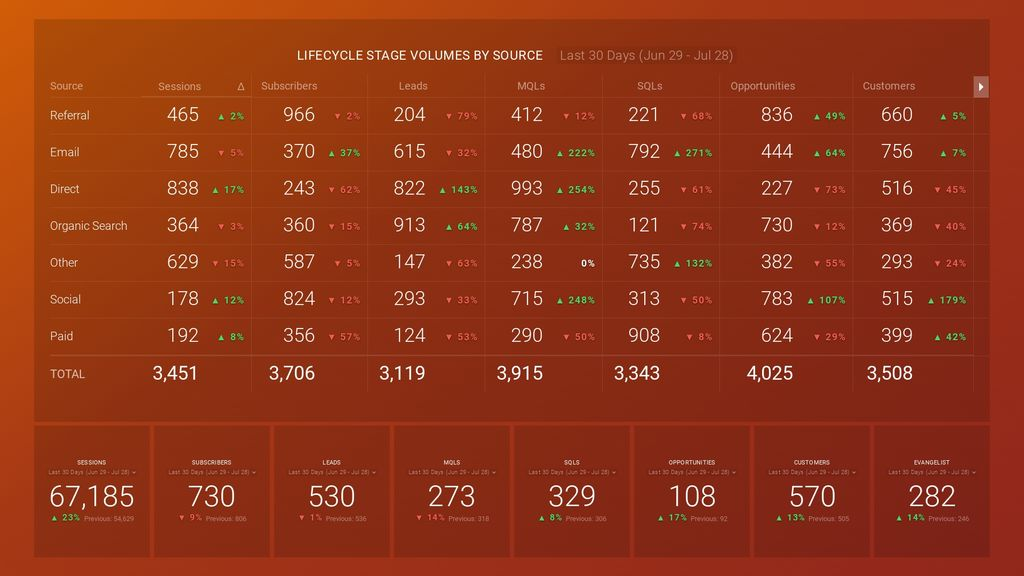Select the Social source row label

pyautogui.click(x=65, y=299)
